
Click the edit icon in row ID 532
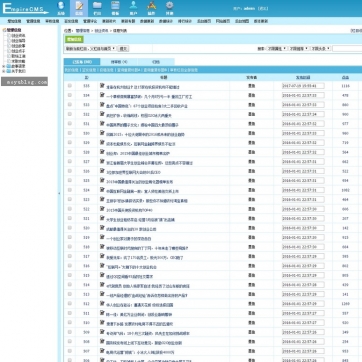[102, 114]
